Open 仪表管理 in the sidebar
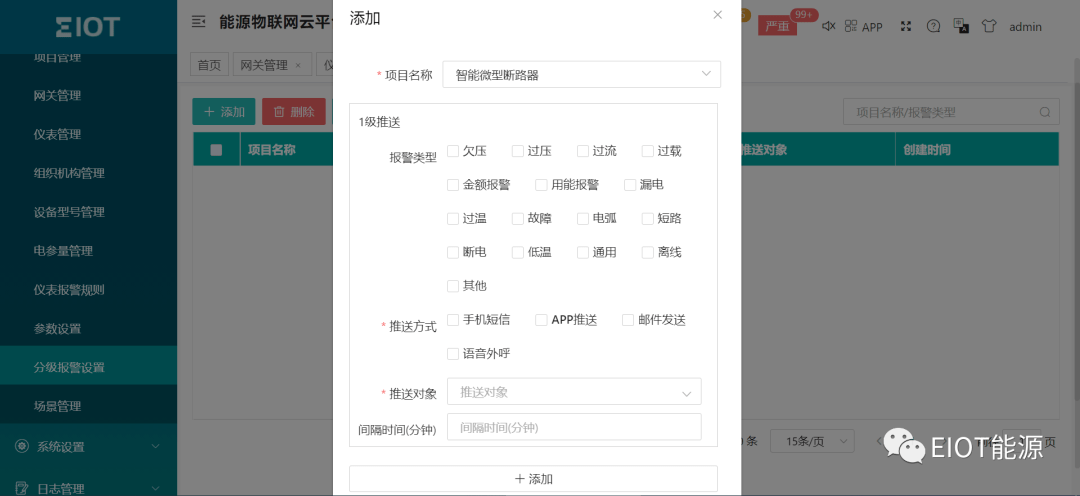This screenshot has height=496, width=1080. (x=57, y=134)
